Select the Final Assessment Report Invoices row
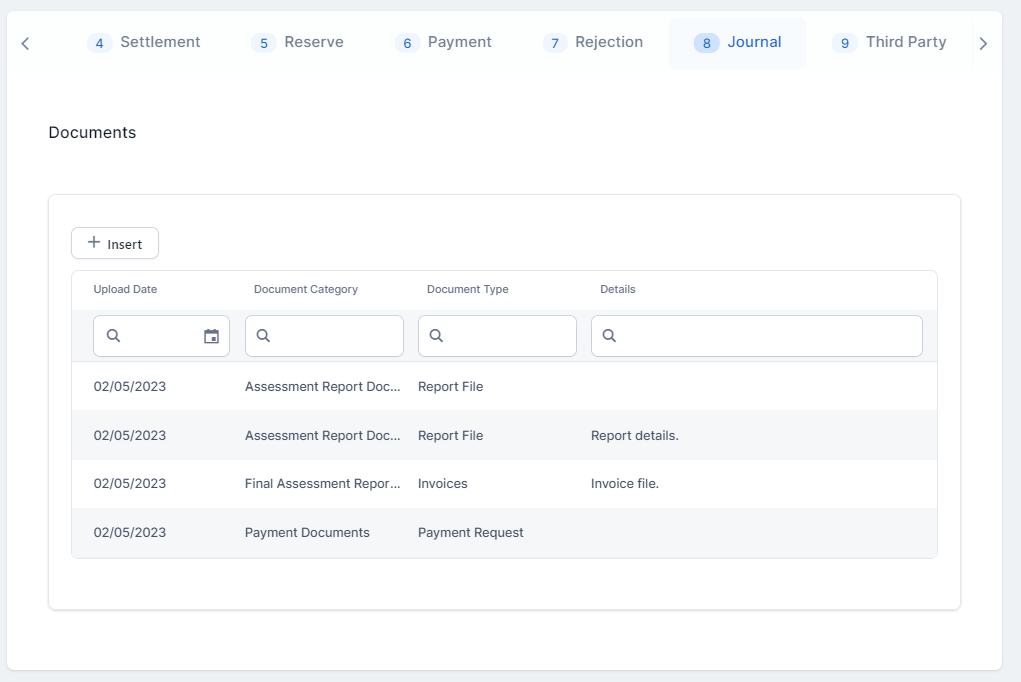The height and width of the screenshot is (682, 1021). point(504,484)
